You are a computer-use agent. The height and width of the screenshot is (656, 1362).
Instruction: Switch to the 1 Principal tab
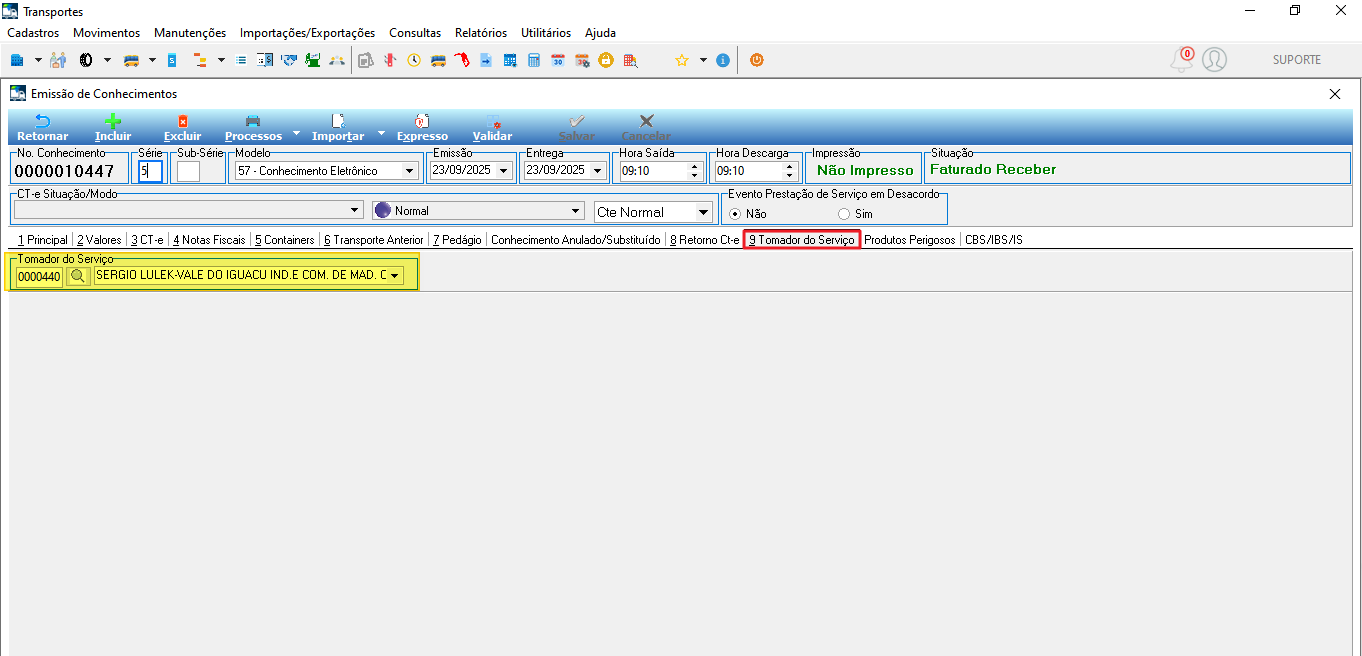click(43, 240)
